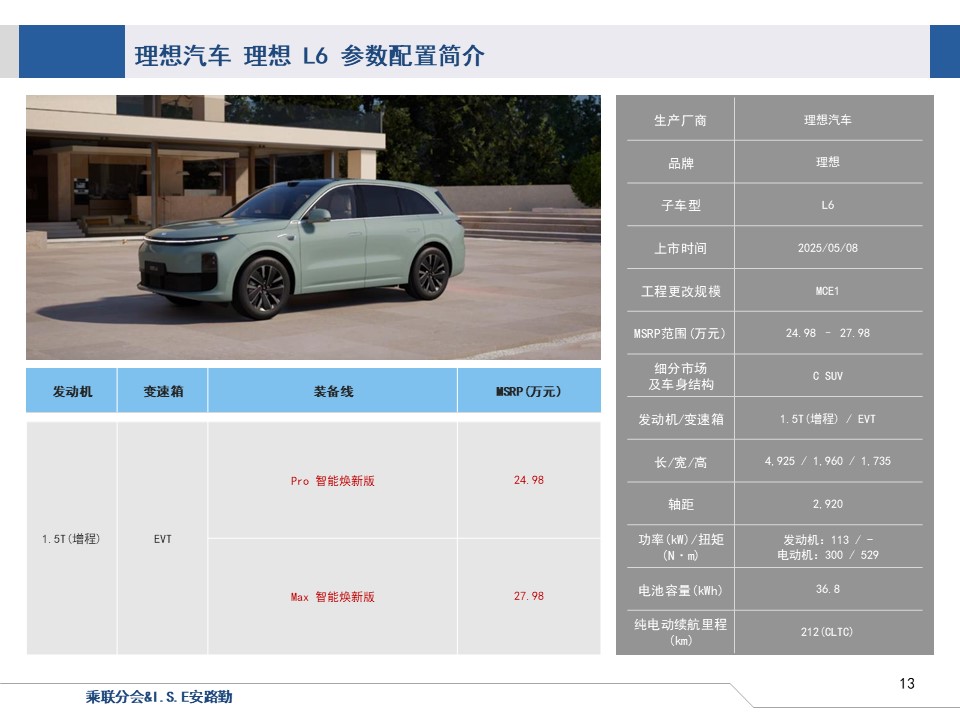The height and width of the screenshot is (720, 960).
Task: Click the MSRP范围(万元) label
Action: tap(680, 333)
